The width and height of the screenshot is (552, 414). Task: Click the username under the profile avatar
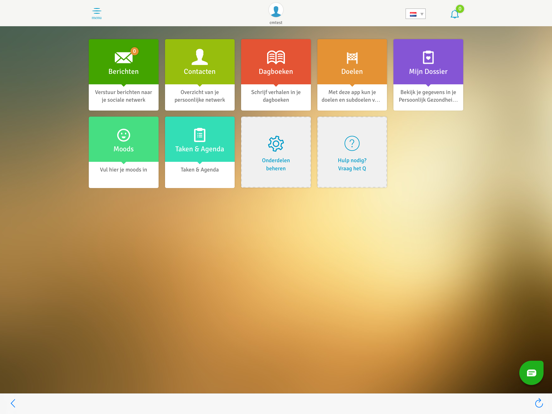click(276, 23)
